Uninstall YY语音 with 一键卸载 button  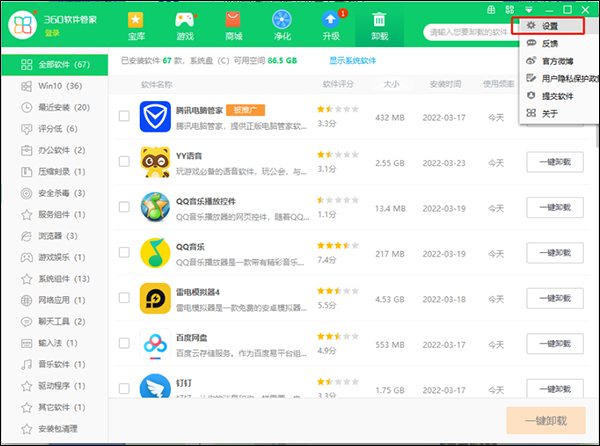(x=555, y=162)
